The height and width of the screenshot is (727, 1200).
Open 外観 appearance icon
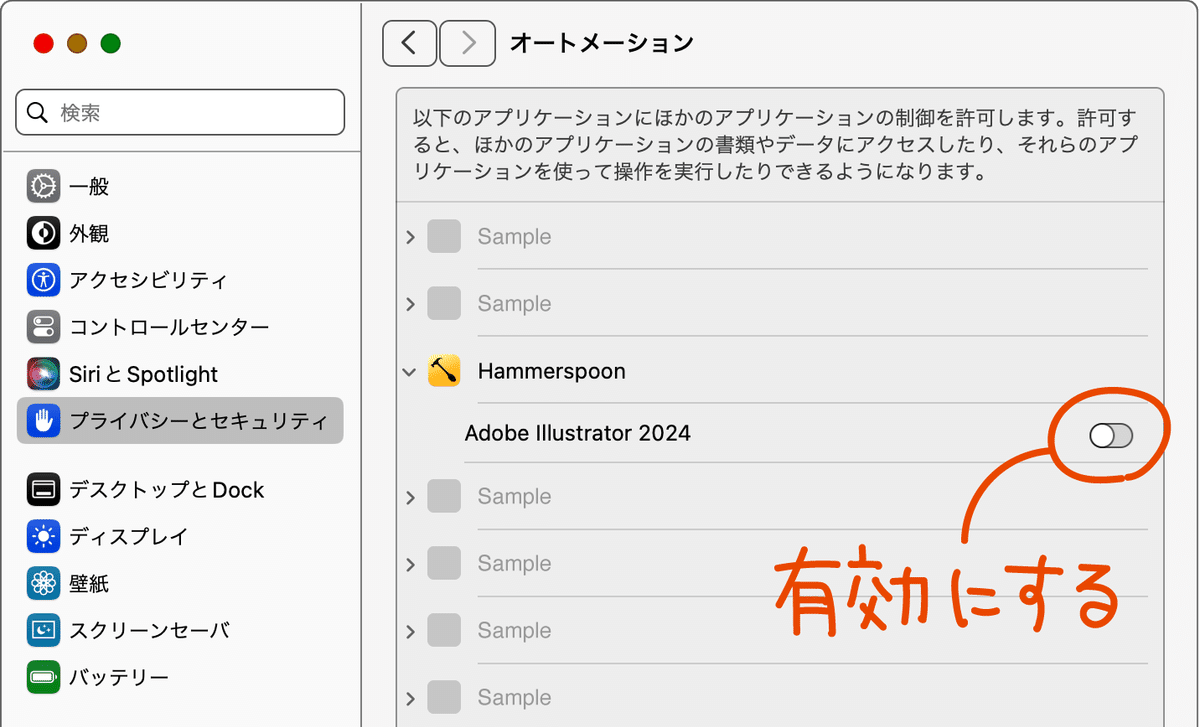coord(43,233)
